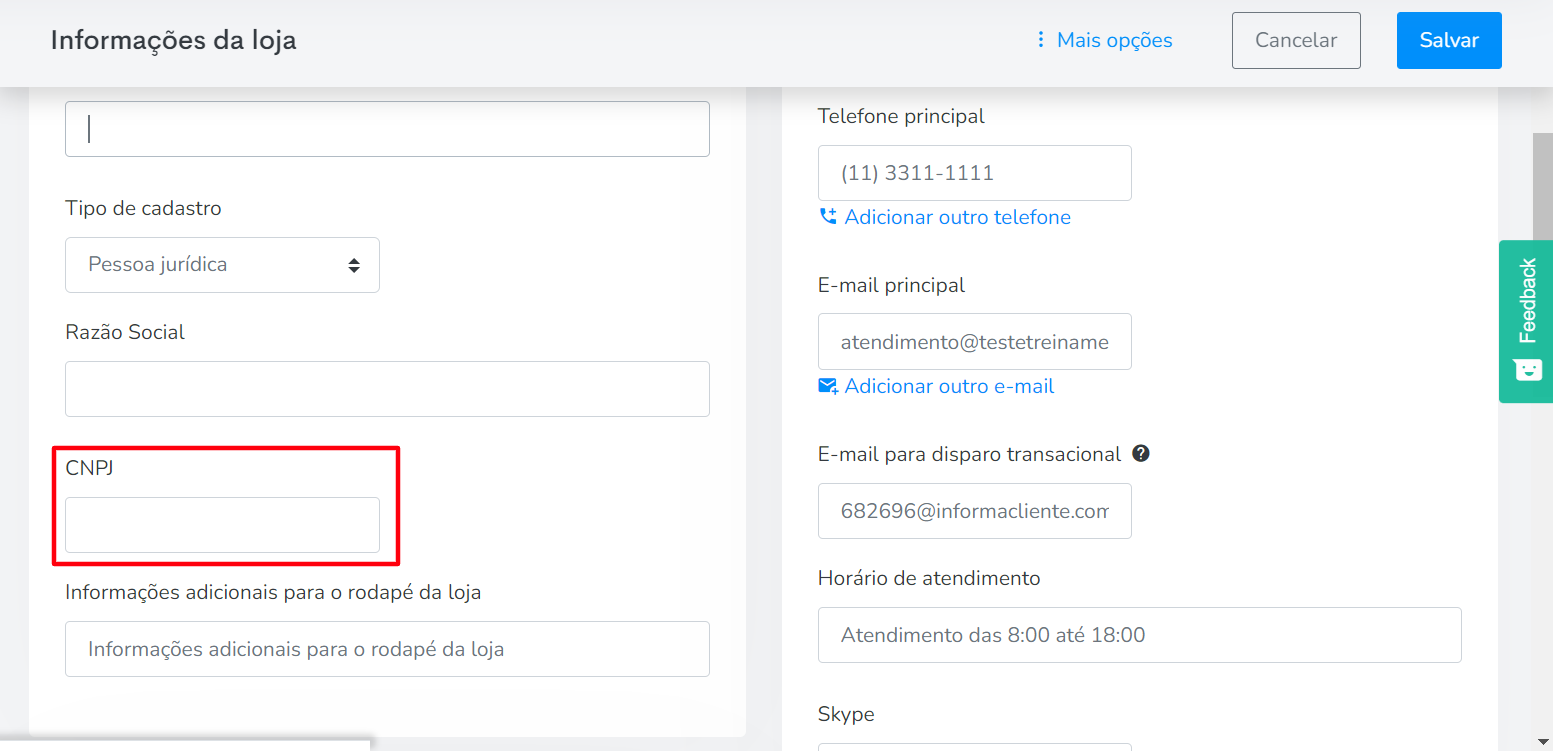The width and height of the screenshot is (1553, 751).
Task: Click the E-mail para disparo transacional field
Action: point(975,511)
